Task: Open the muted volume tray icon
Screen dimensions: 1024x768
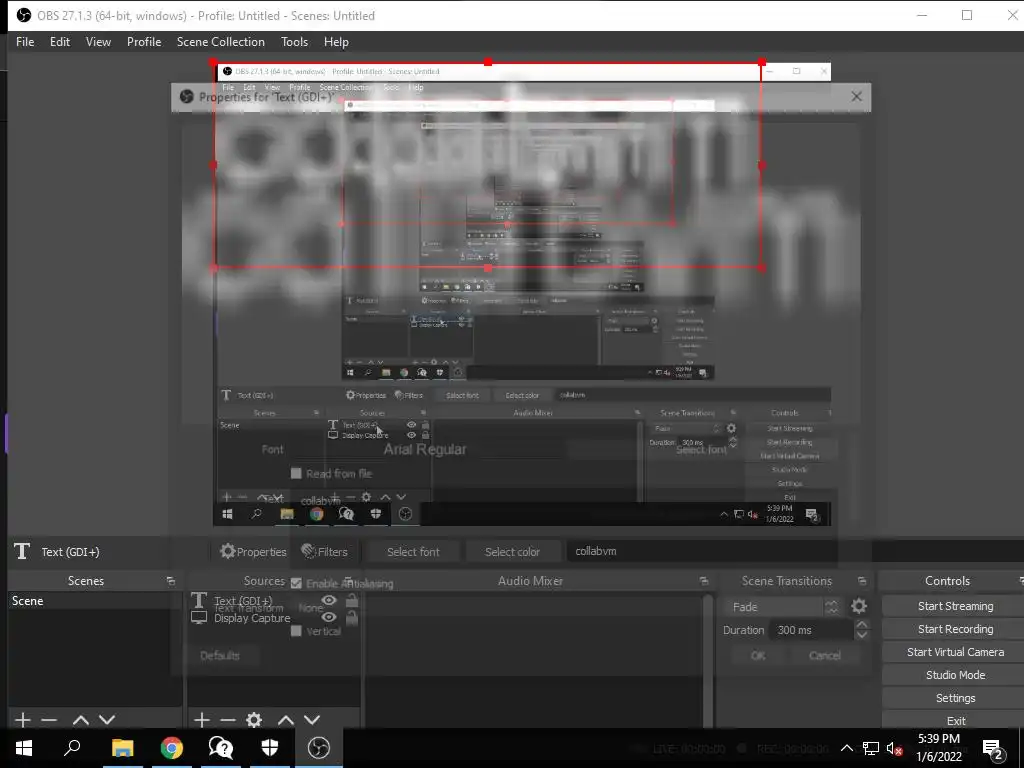Action: click(894, 748)
